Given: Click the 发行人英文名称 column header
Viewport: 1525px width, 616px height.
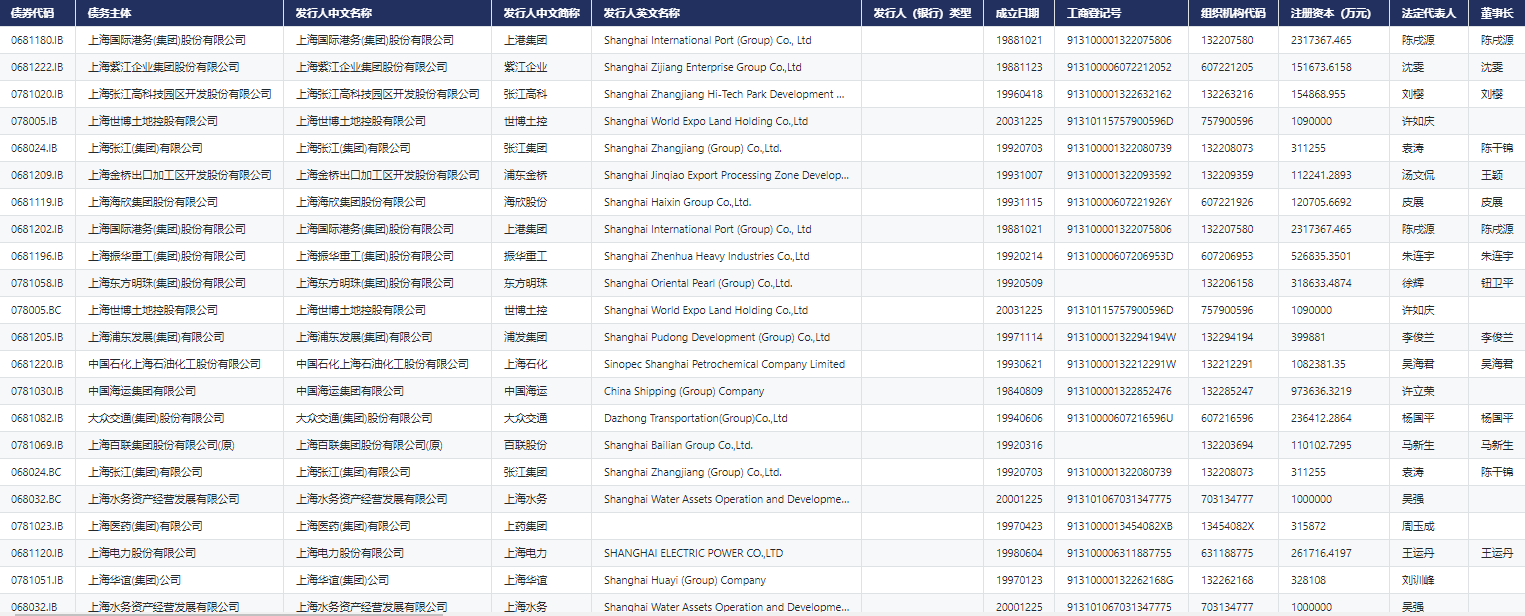Looking at the screenshot, I should coord(726,13).
